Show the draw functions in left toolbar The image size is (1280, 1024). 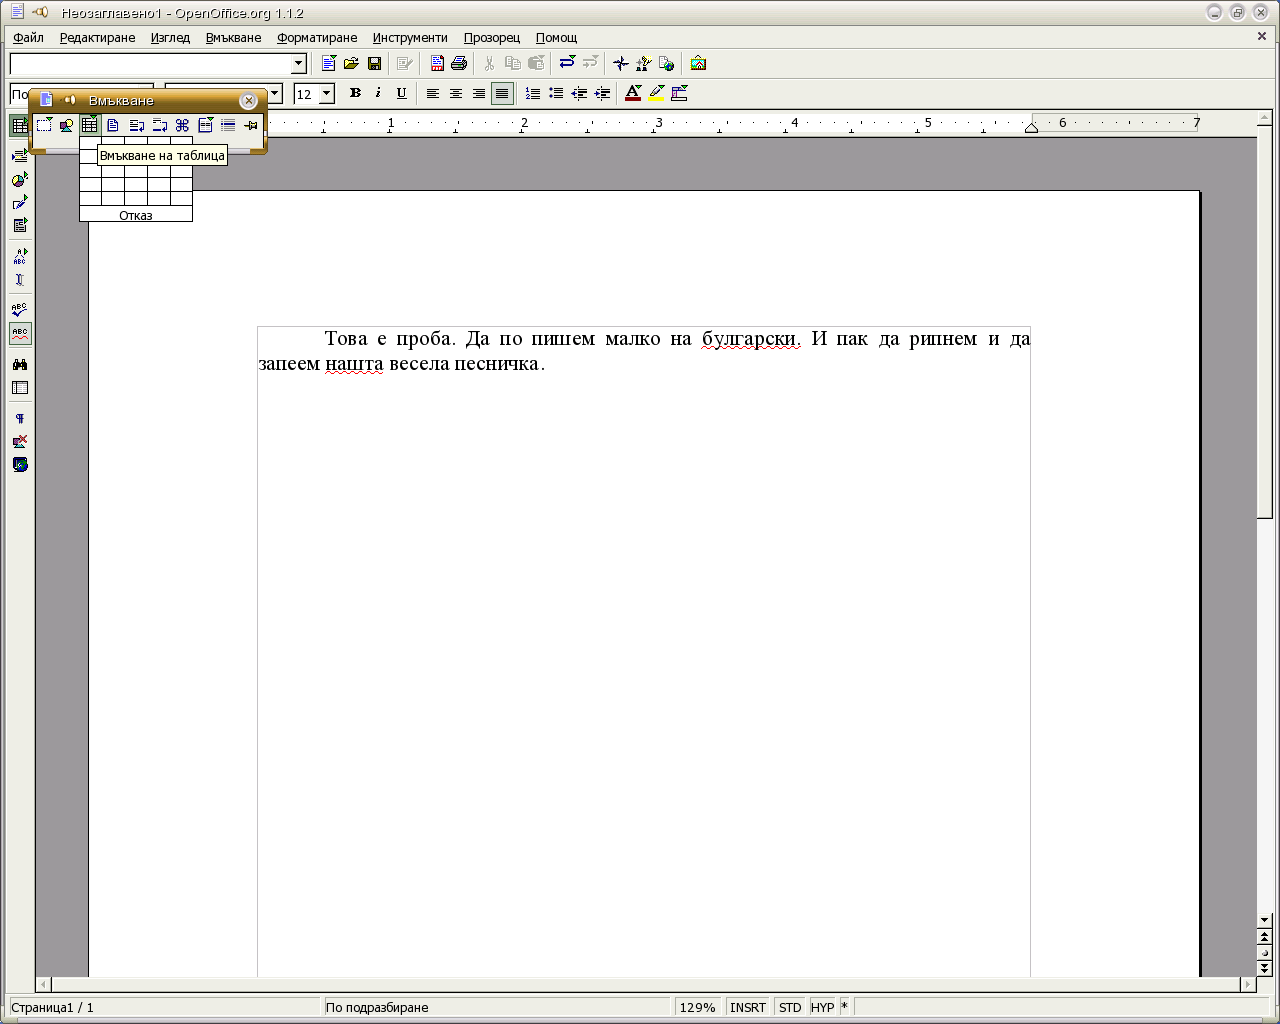tap(20, 203)
